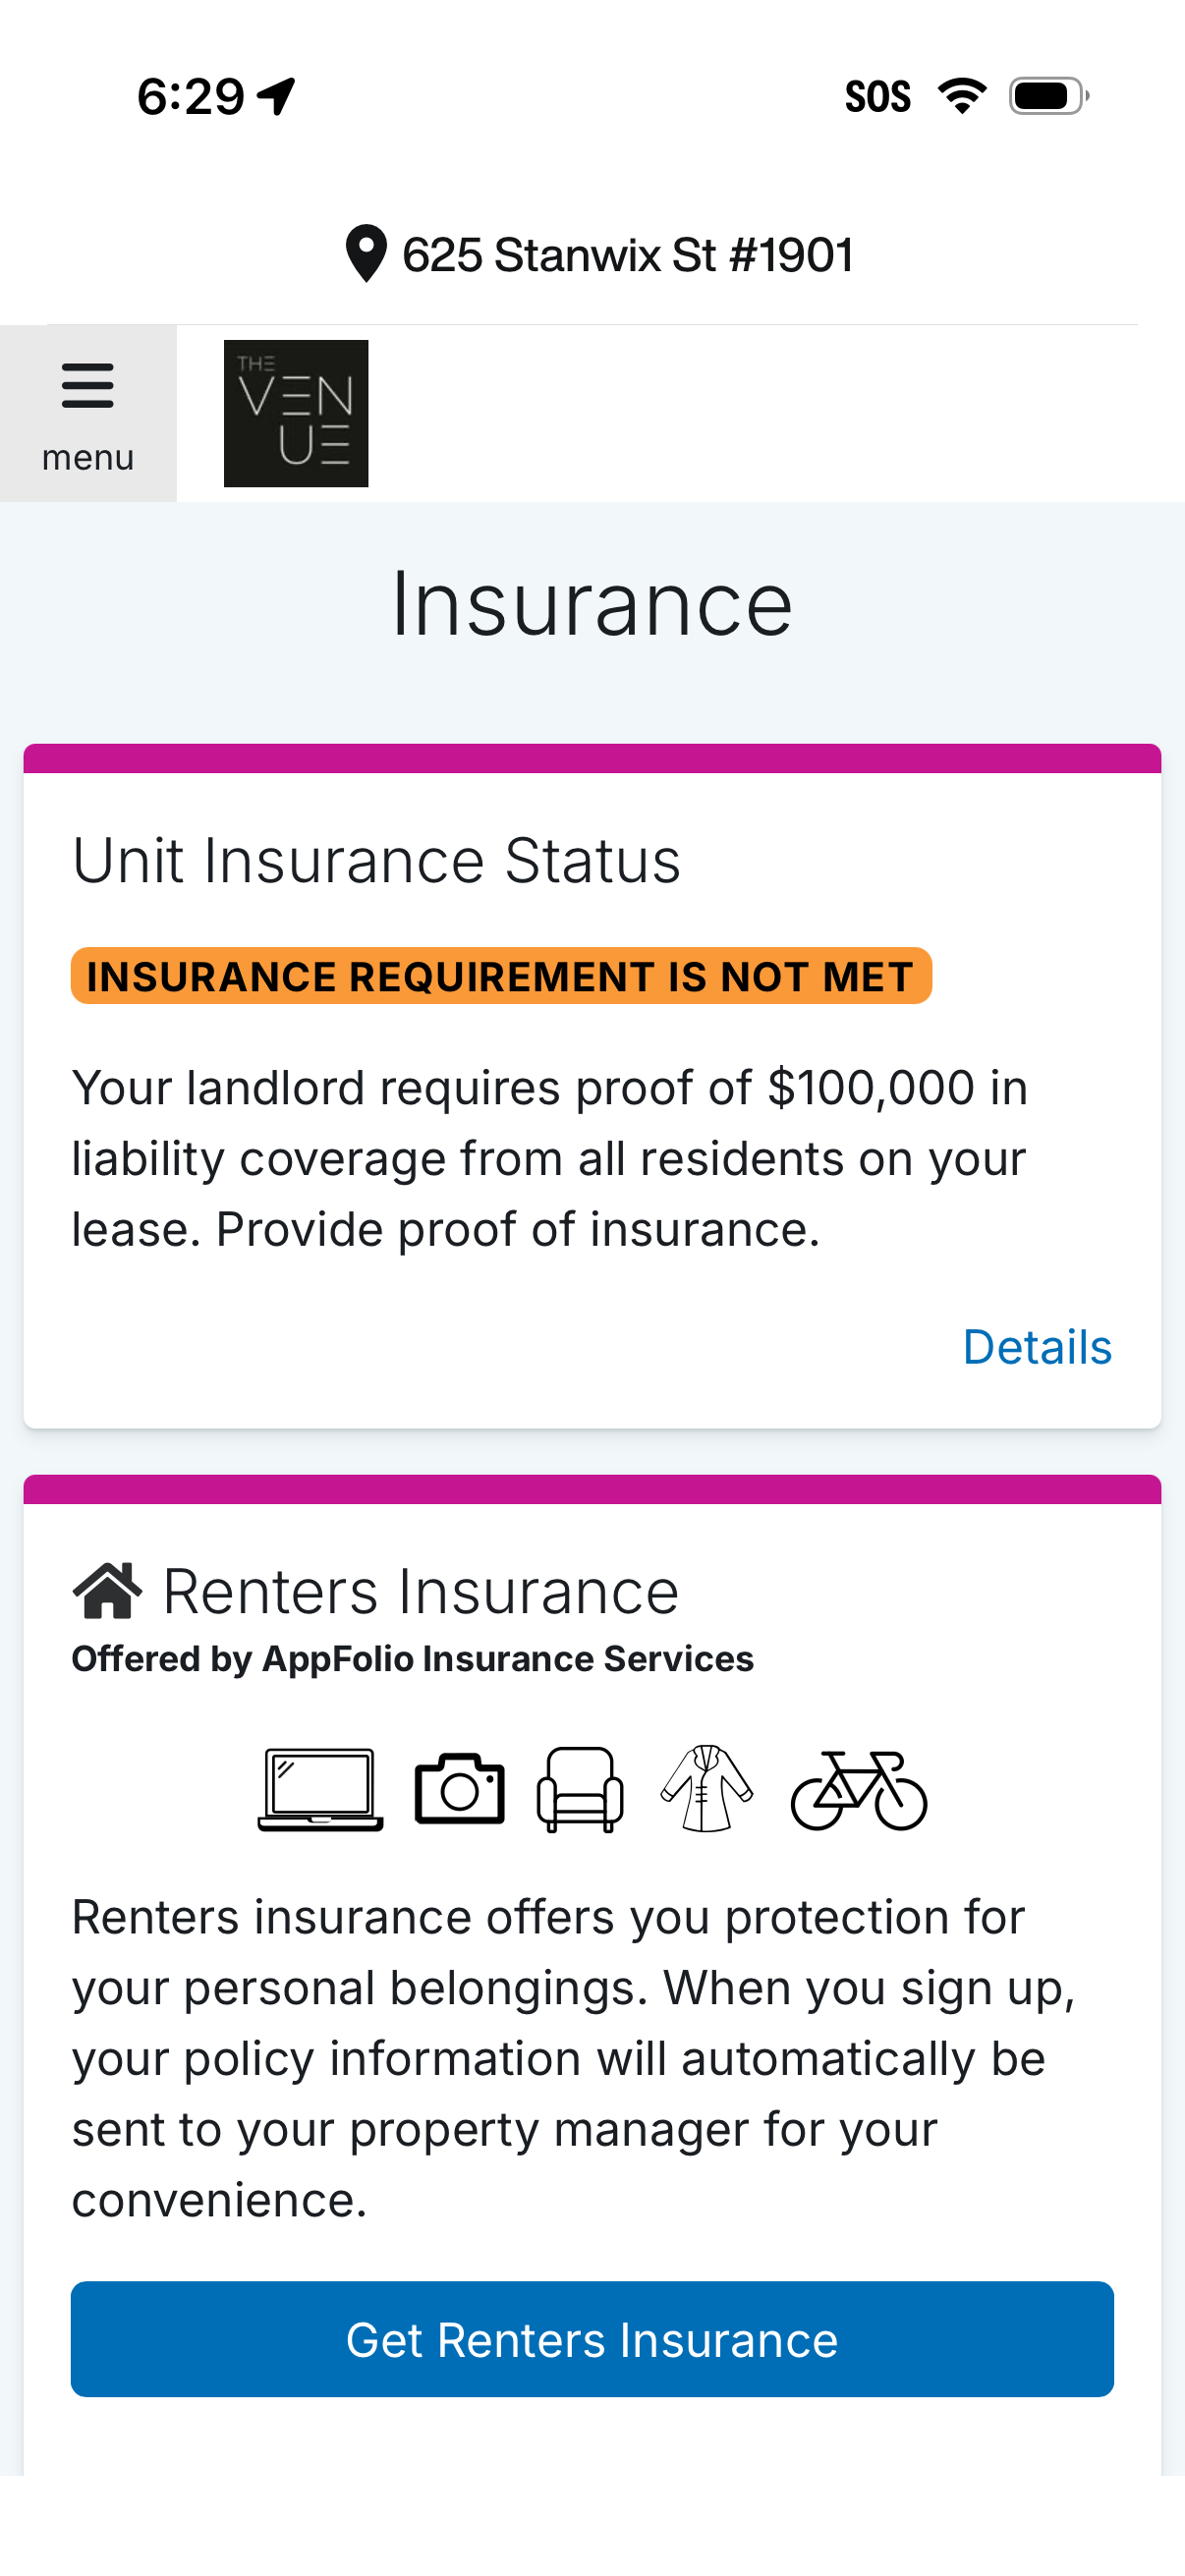The width and height of the screenshot is (1185, 2576).
Task: Tap the Unit Insurance Status heading
Action: coord(376,860)
